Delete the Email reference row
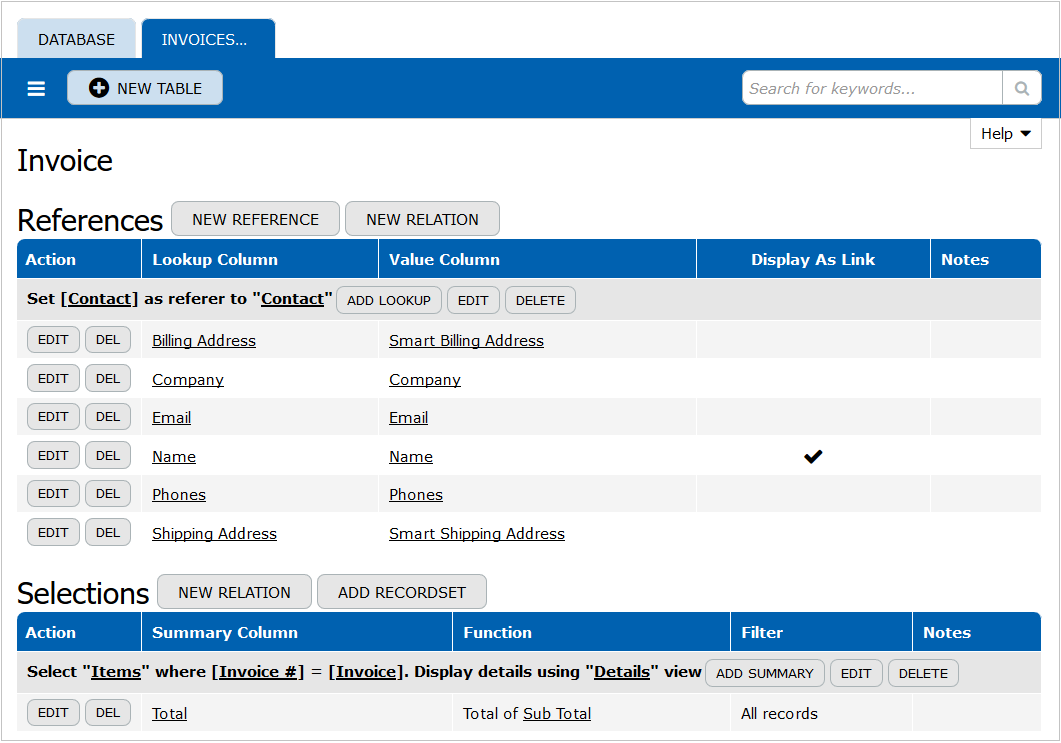 (x=108, y=417)
